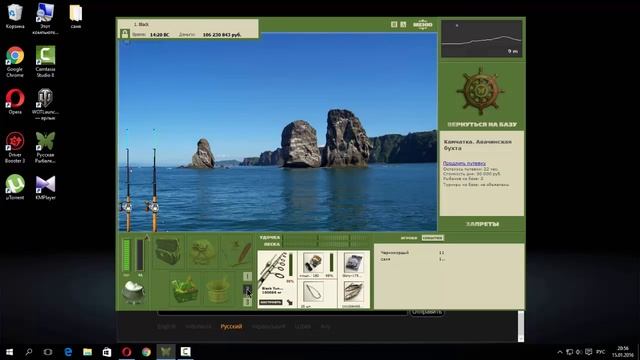The width and height of the screenshot is (640, 360).
Task: Click the fishing reel thumbnail
Action: (313, 262)
